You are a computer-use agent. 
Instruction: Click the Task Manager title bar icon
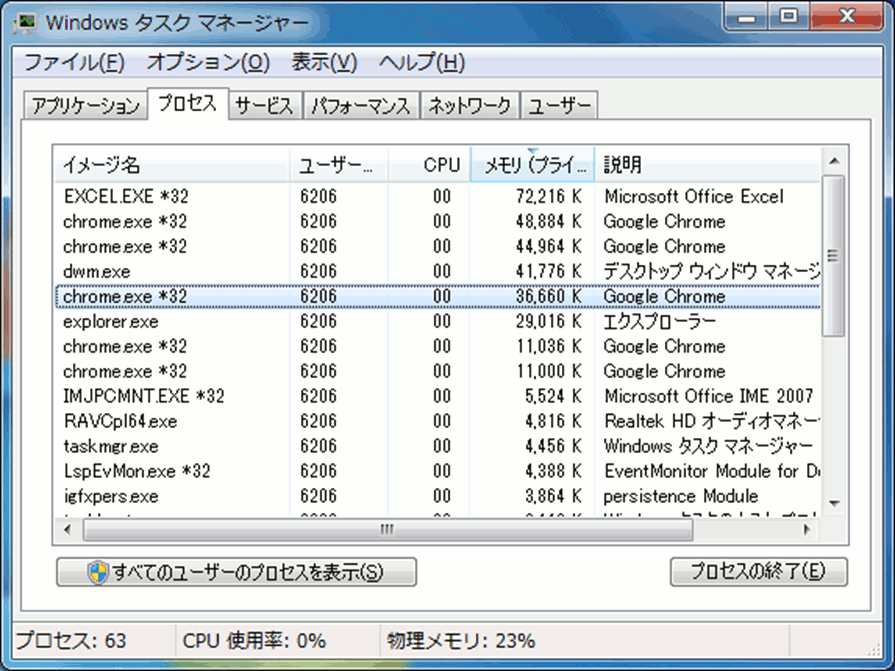pos(27,21)
